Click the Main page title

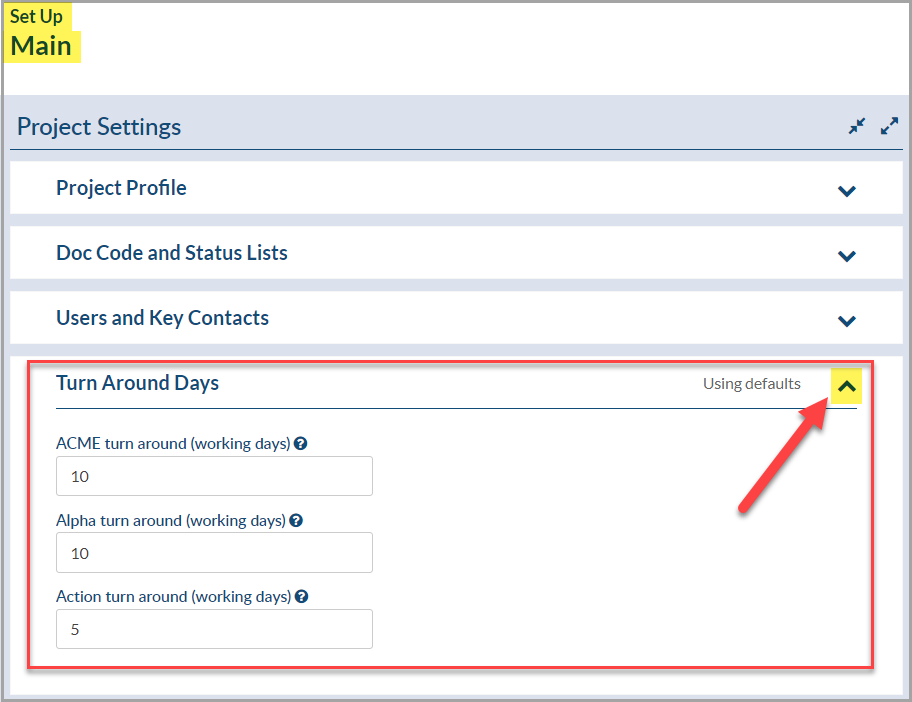pos(41,46)
